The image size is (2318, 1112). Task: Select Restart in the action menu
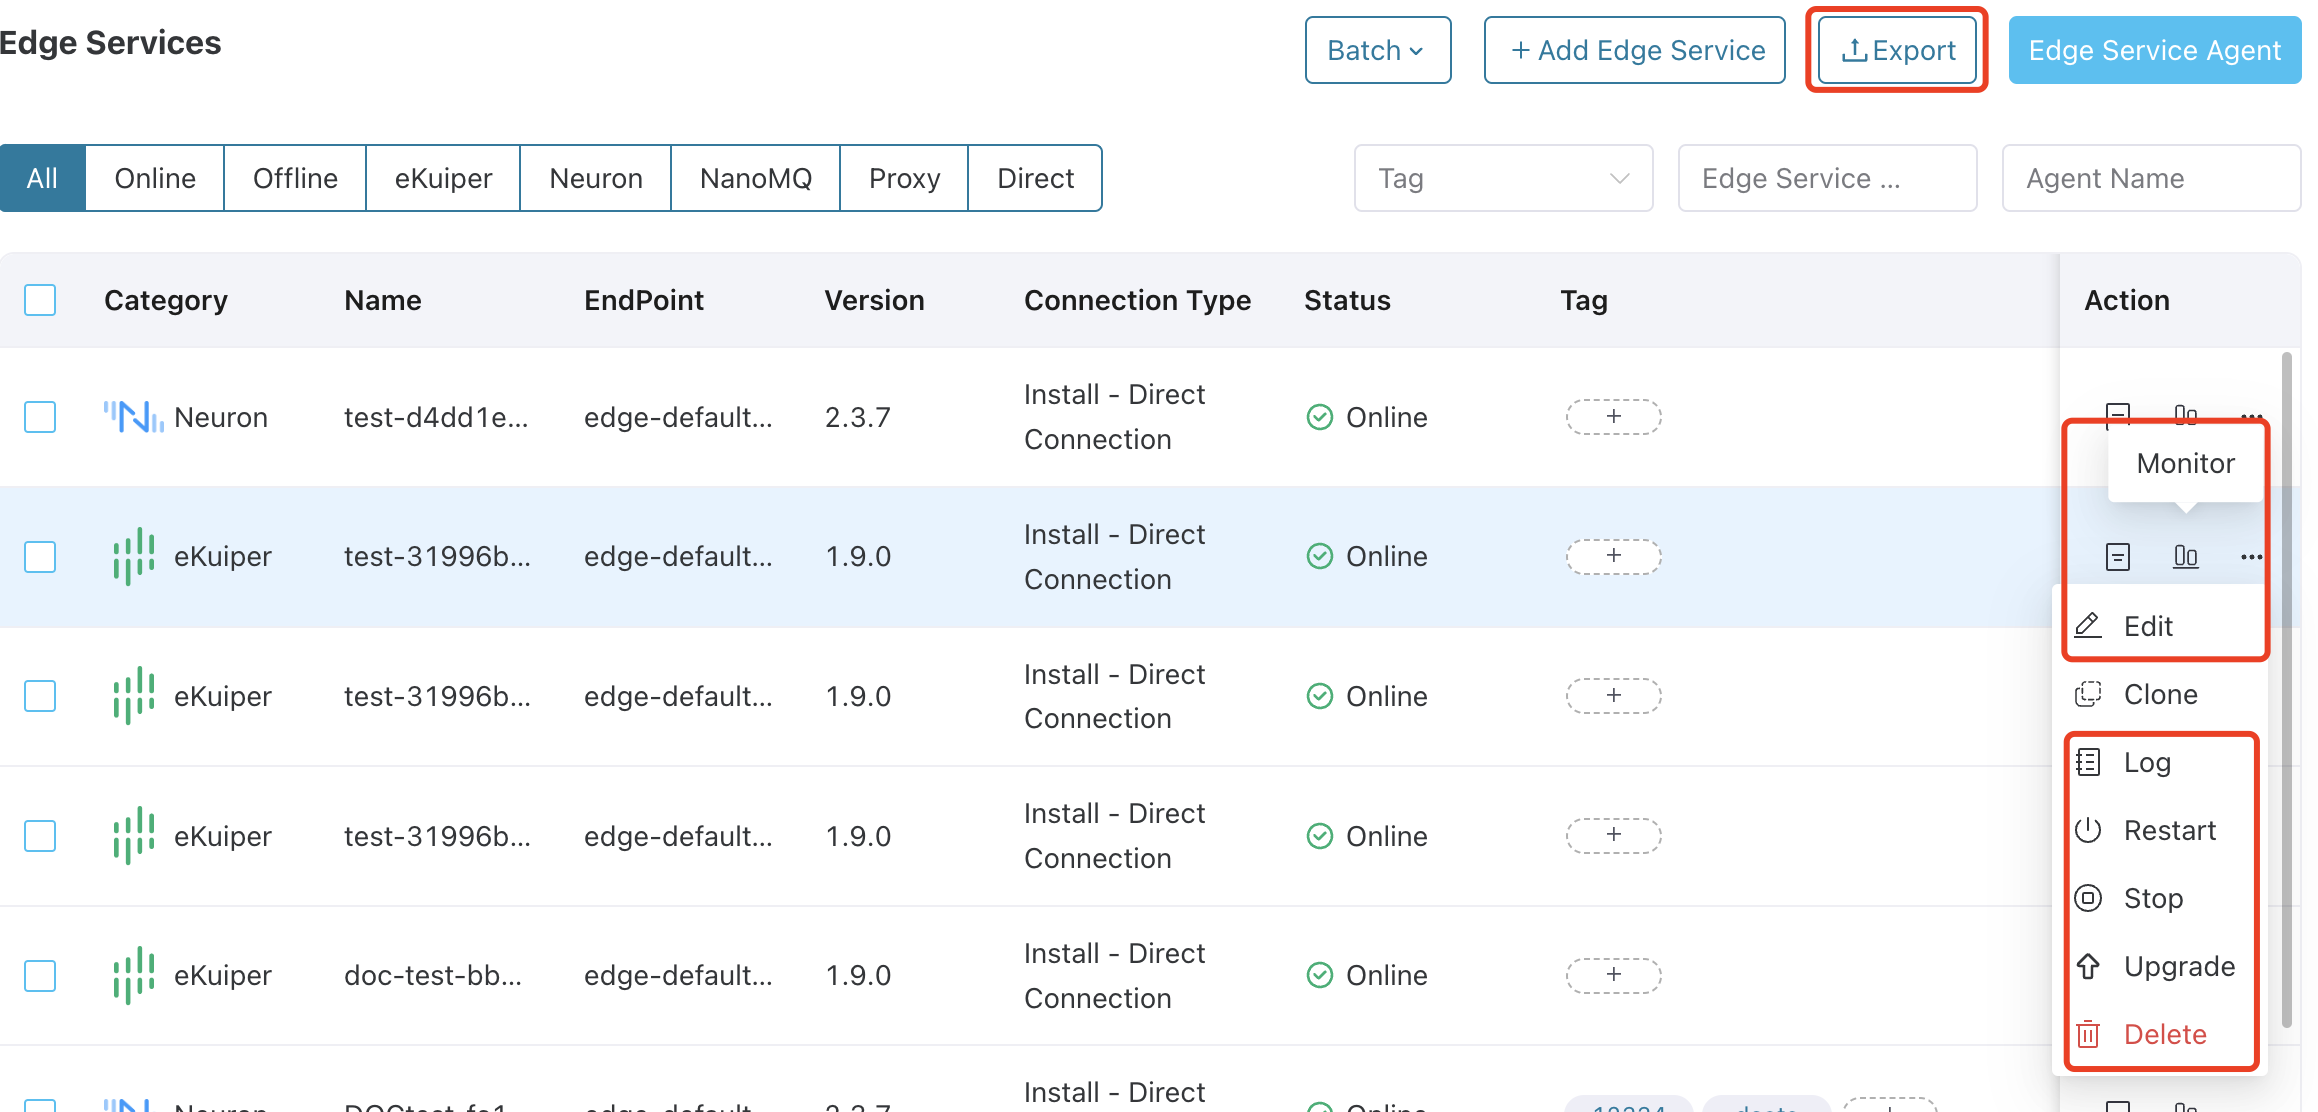point(2160,830)
